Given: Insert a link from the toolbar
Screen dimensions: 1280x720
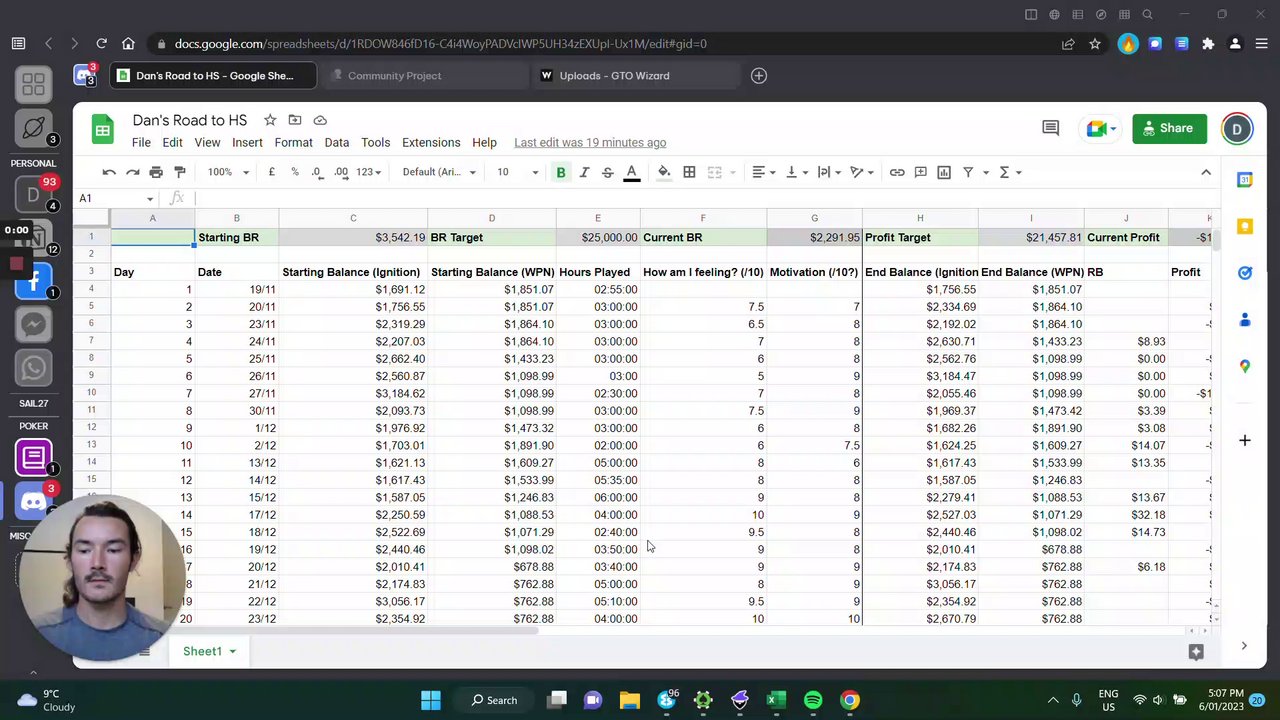Looking at the screenshot, I should point(897,172).
